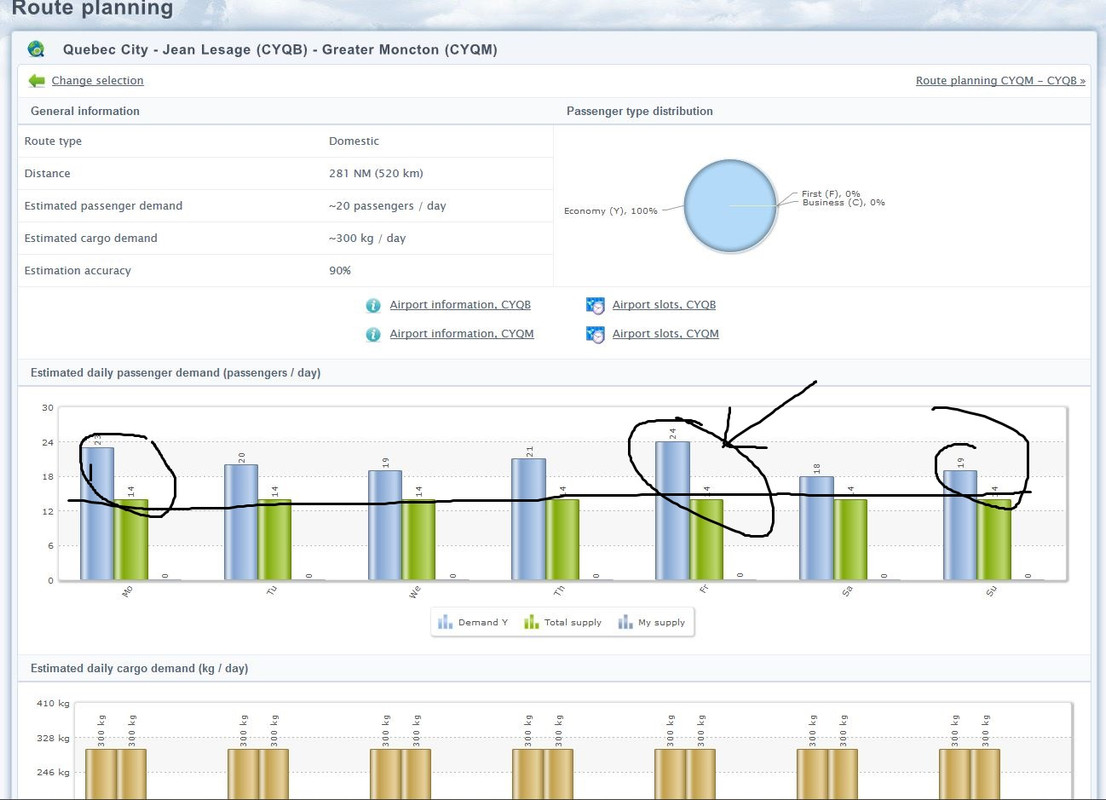The height and width of the screenshot is (800, 1106).
Task: Toggle Total supply legend entry
Action: point(562,622)
